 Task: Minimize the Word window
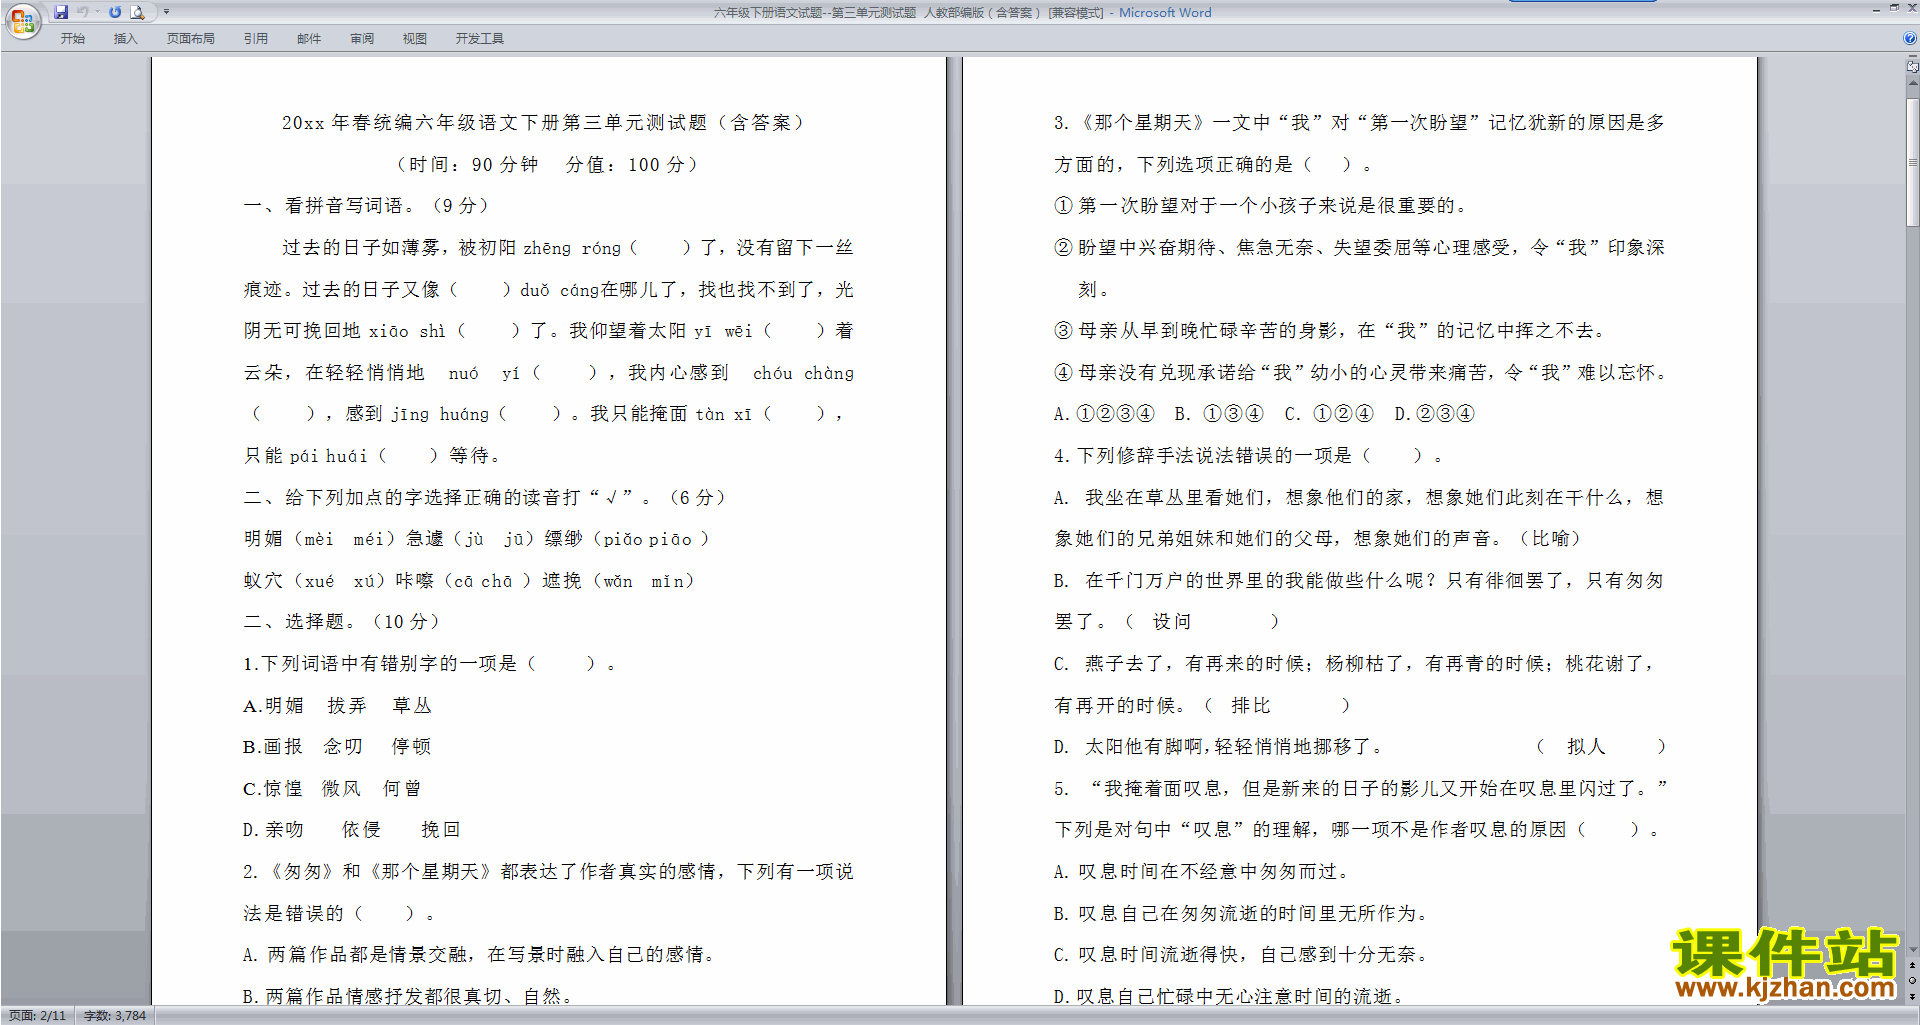tap(1876, 9)
